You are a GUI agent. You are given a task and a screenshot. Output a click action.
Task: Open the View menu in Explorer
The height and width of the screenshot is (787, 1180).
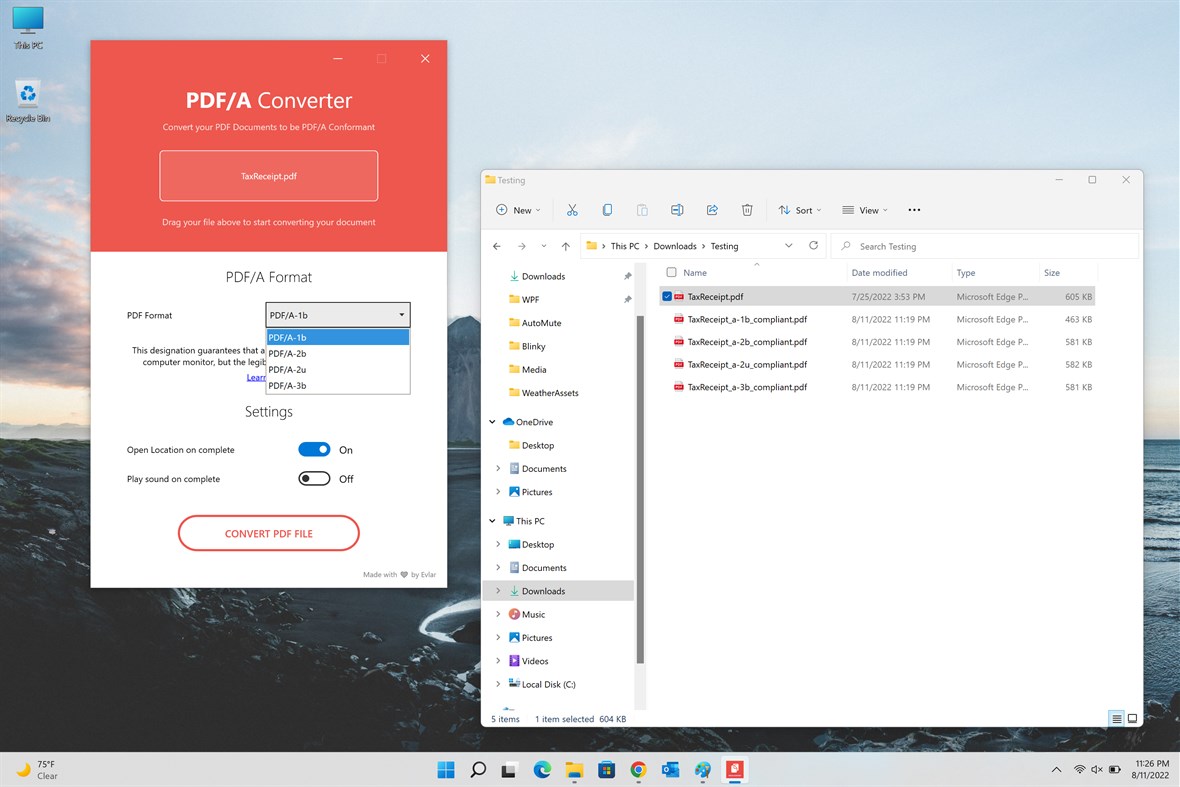click(864, 210)
